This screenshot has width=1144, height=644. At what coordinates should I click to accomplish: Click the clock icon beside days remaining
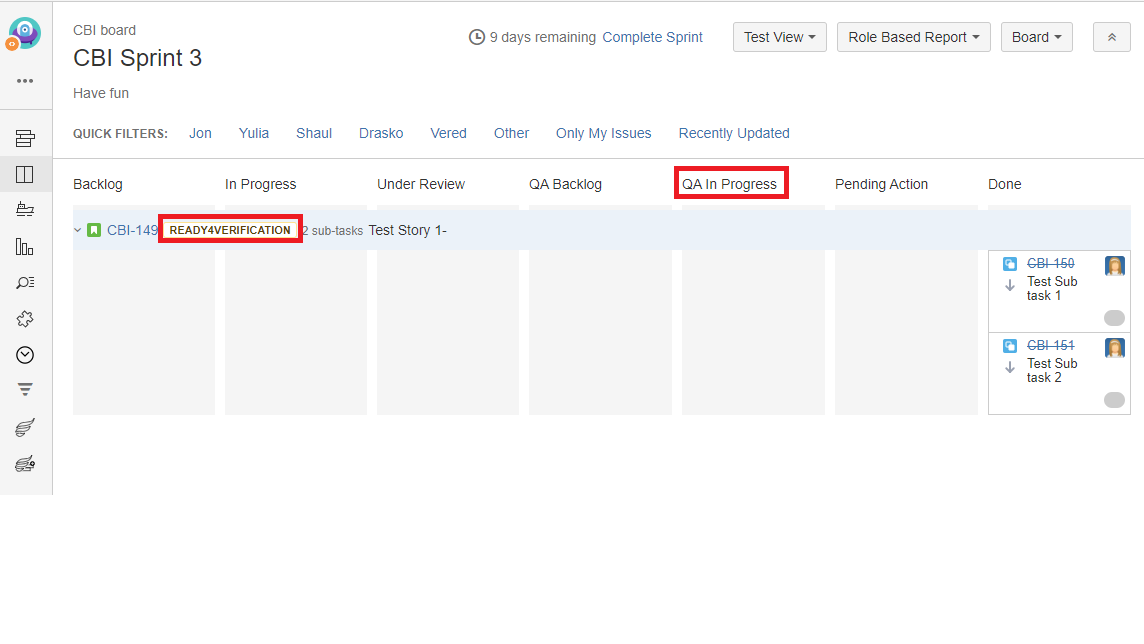(x=476, y=37)
